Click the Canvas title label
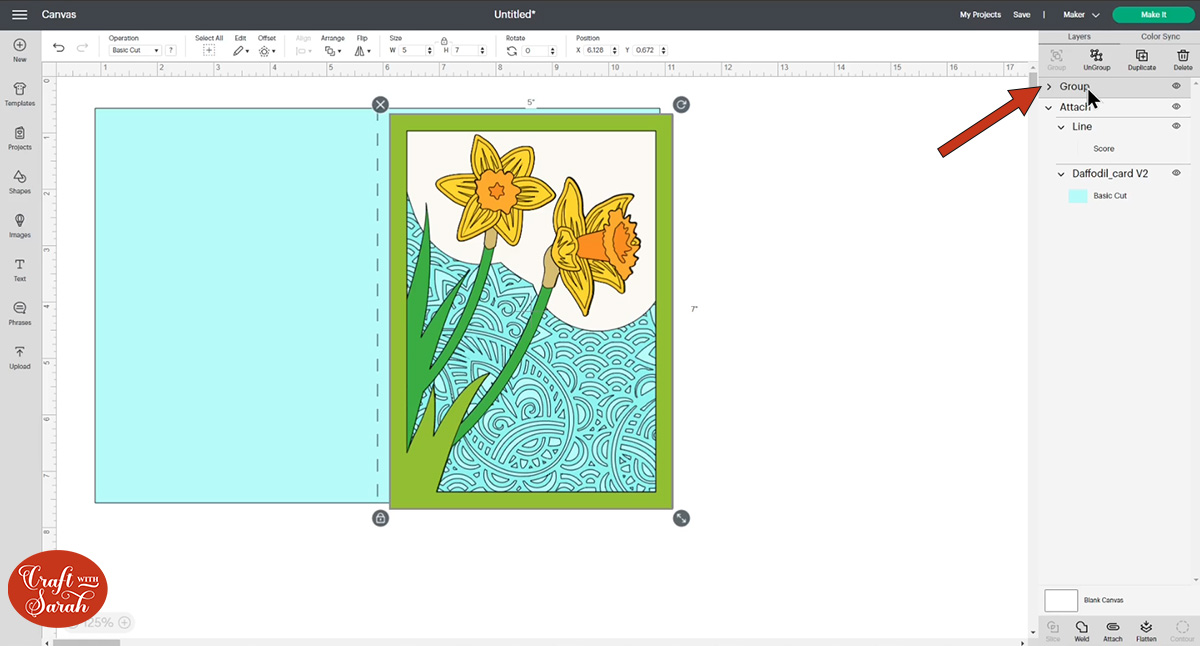Screen dimensions: 1200x646 coord(59,15)
